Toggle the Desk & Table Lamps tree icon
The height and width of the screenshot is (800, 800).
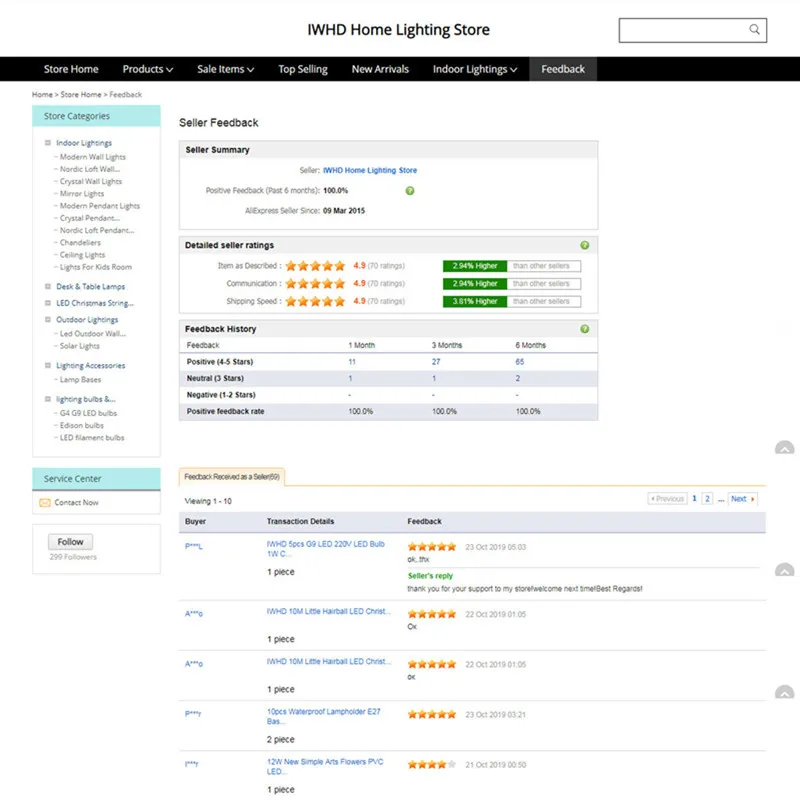pos(48,287)
